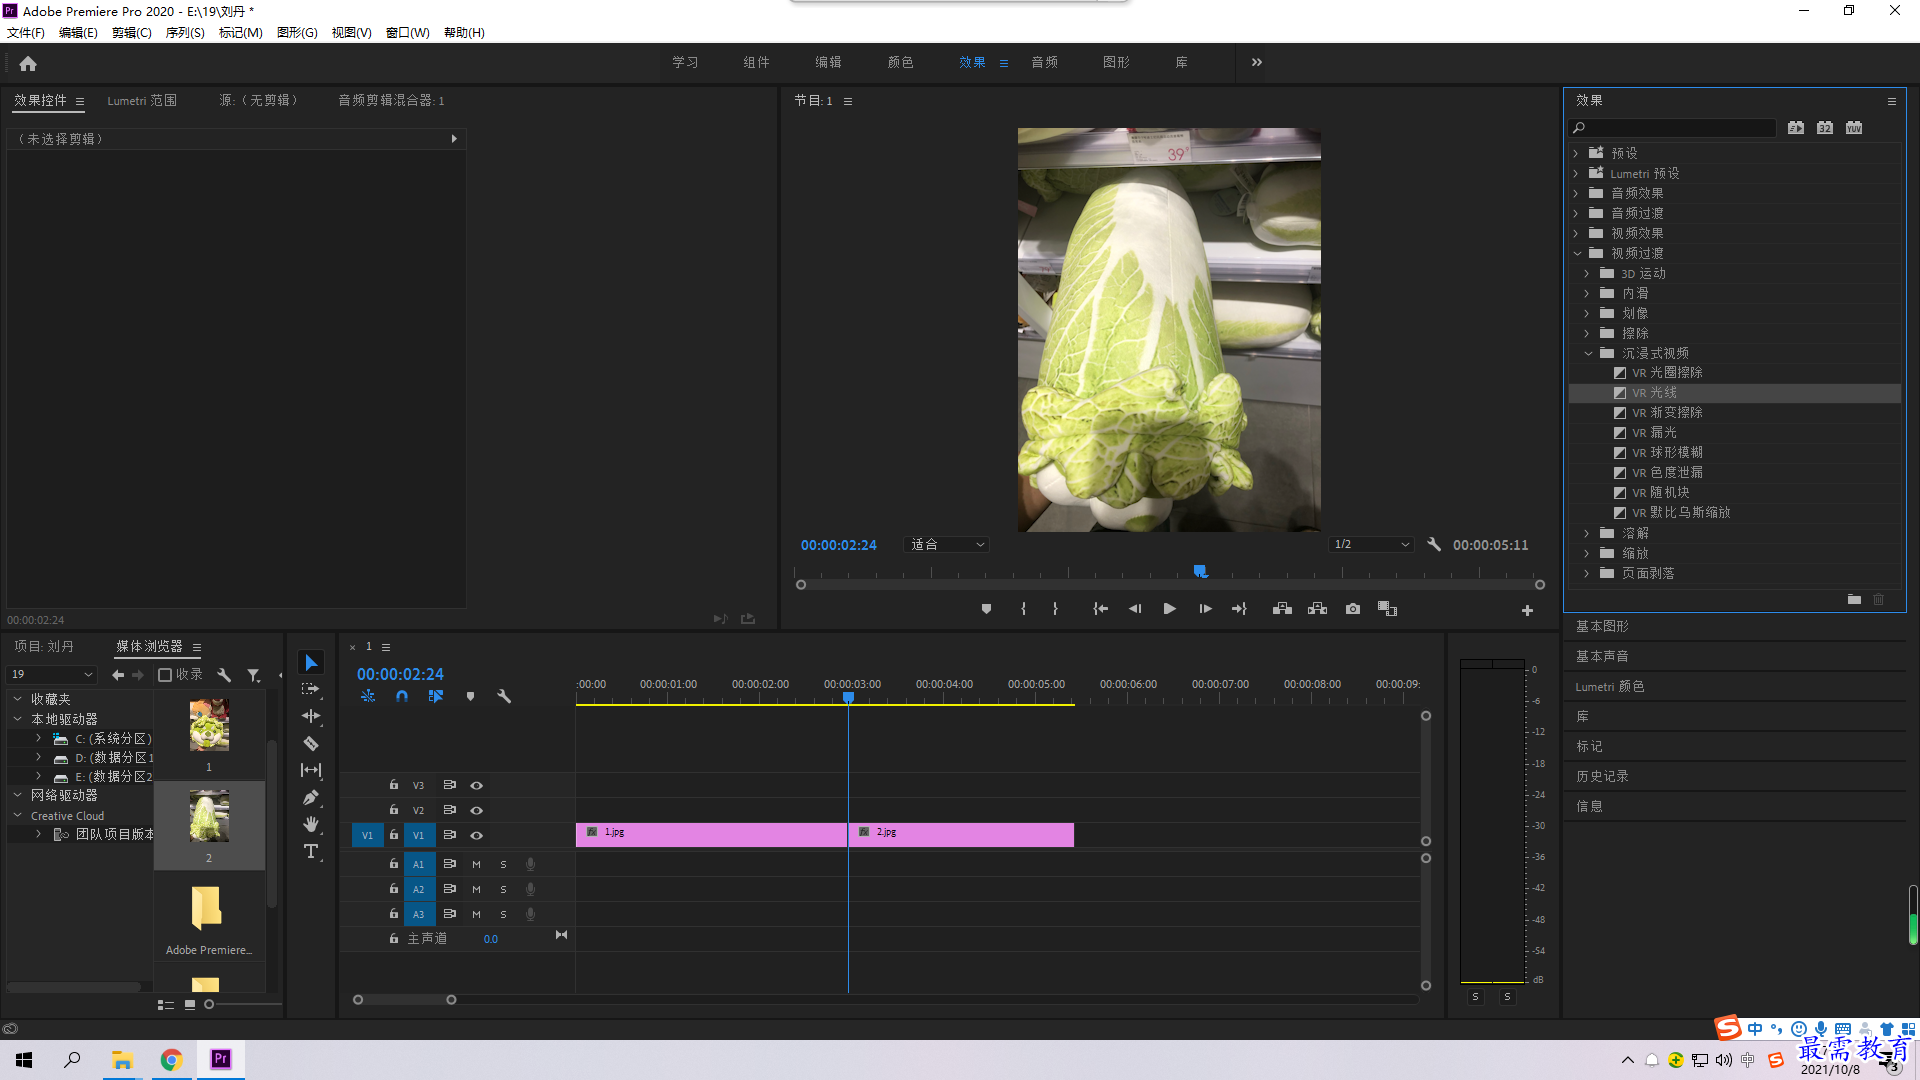This screenshot has height=1080, width=1920.
Task: Step back one frame
Action: click(1135, 609)
